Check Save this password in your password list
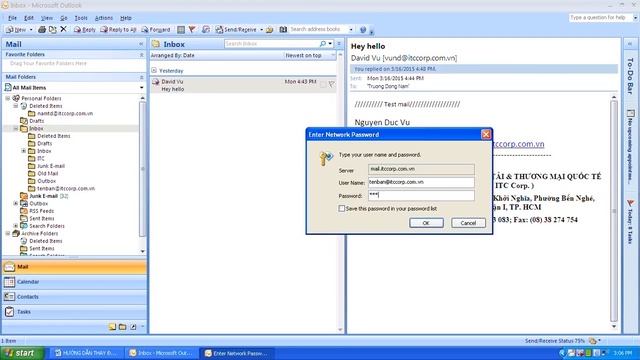The width and height of the screenshot is (640, 360). (342, 209)
